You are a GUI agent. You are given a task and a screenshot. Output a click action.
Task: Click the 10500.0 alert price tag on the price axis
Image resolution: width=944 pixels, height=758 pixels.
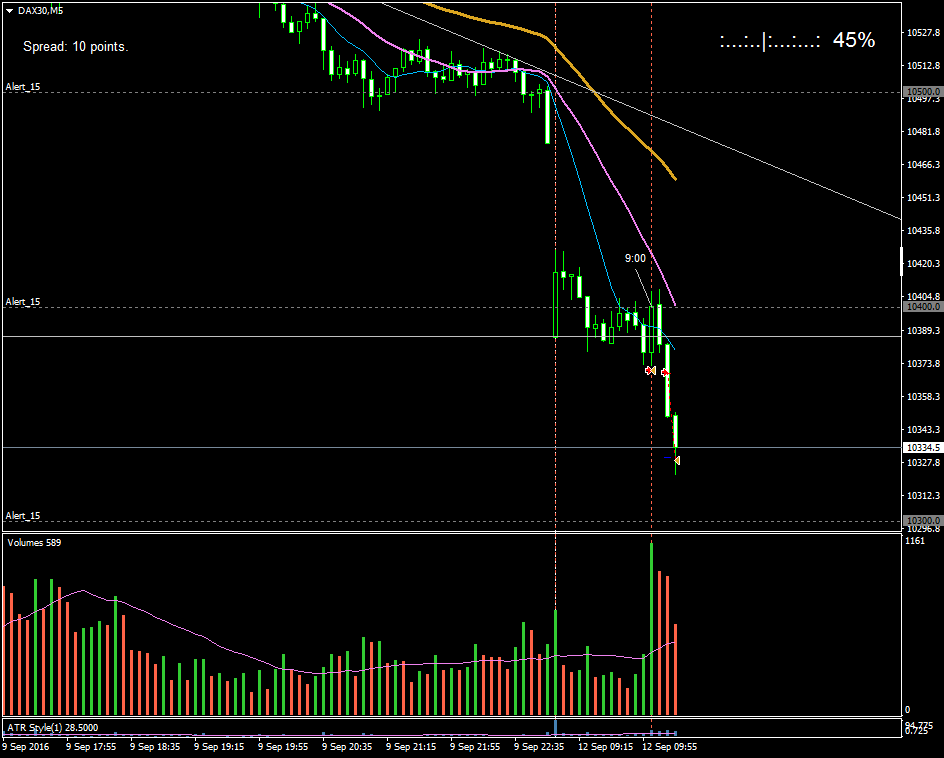tap(922, 92)
